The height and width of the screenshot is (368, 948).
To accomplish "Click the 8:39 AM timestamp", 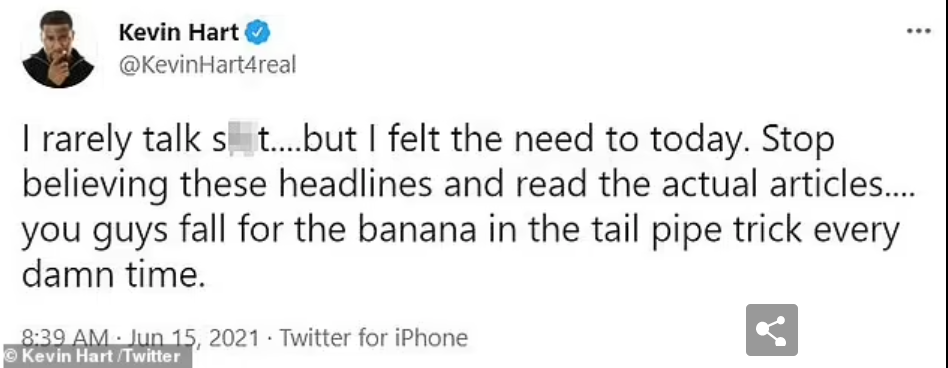I will pyautogui.click(x=65, y=337).
